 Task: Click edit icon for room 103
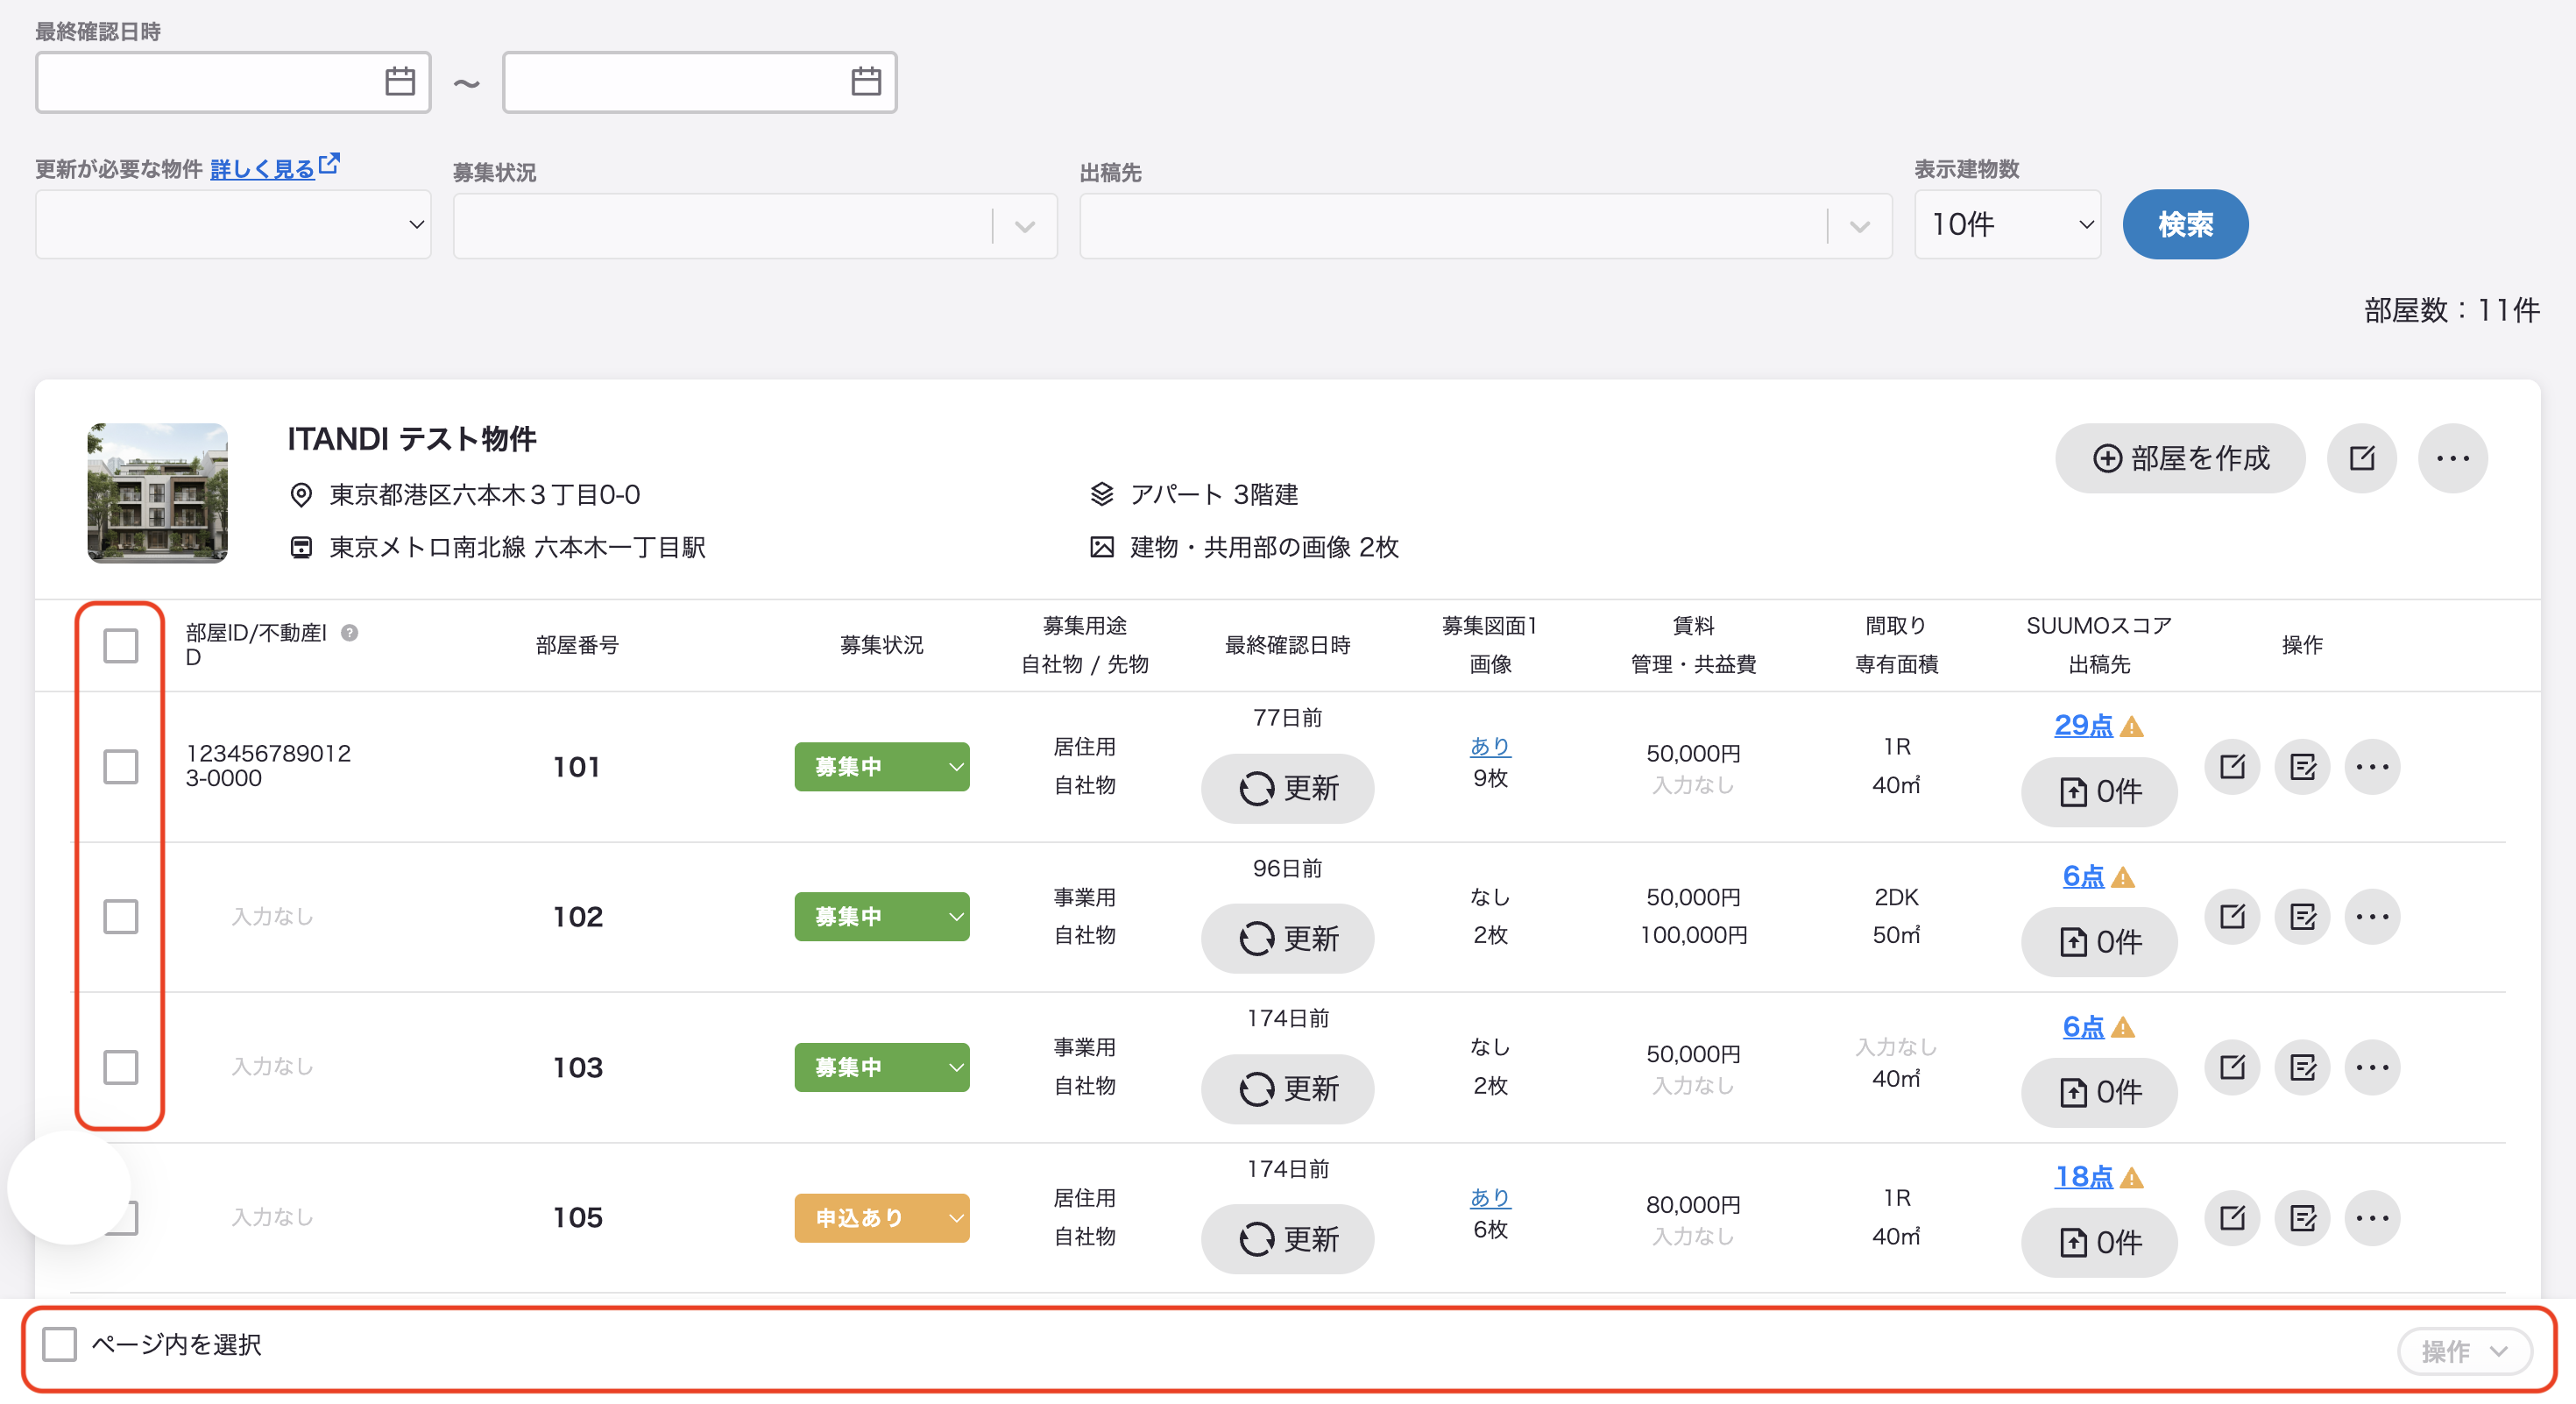click(x=2232, y=1068)
